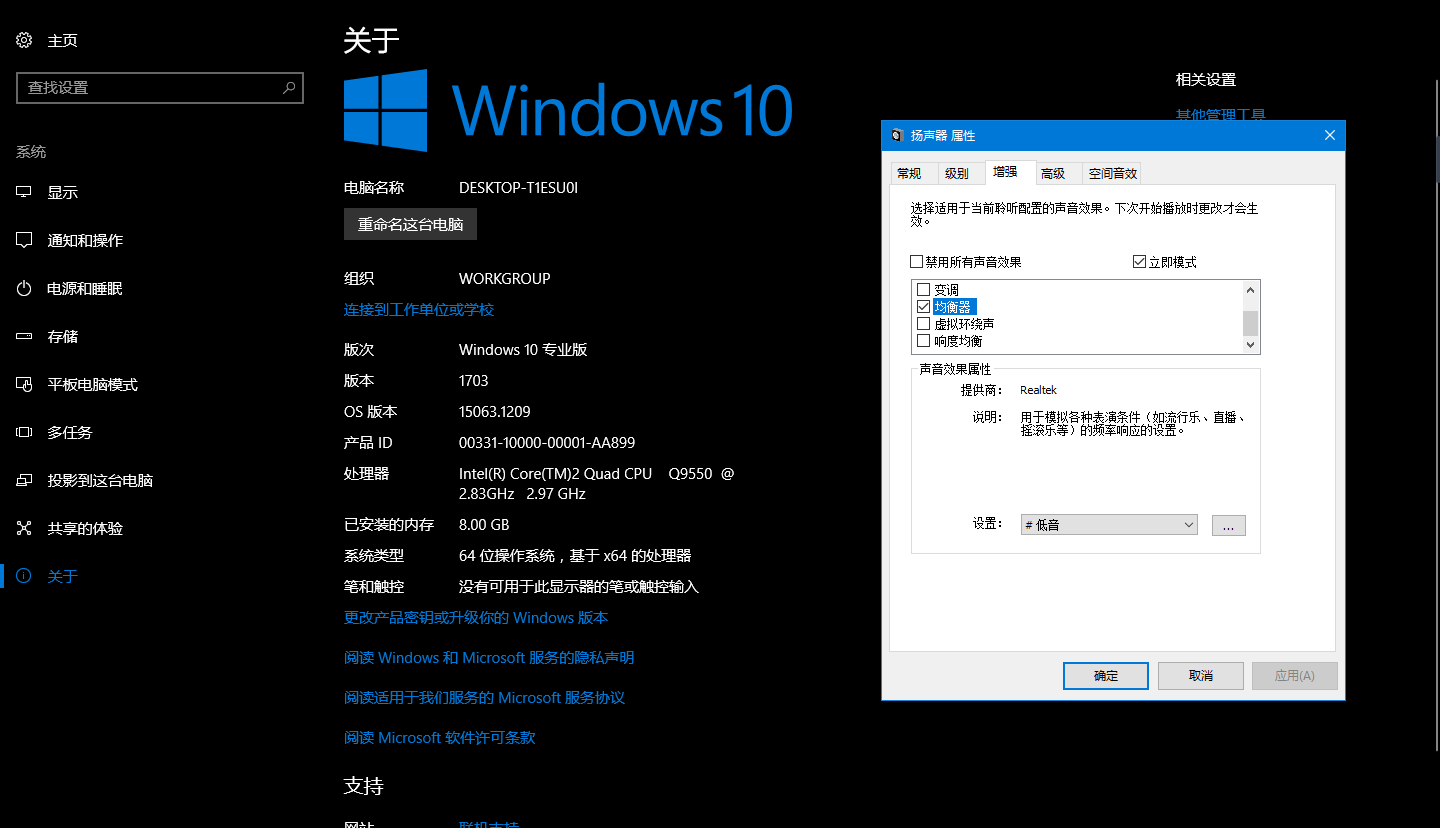Click the 查找设置 search field

coord(160,88)
